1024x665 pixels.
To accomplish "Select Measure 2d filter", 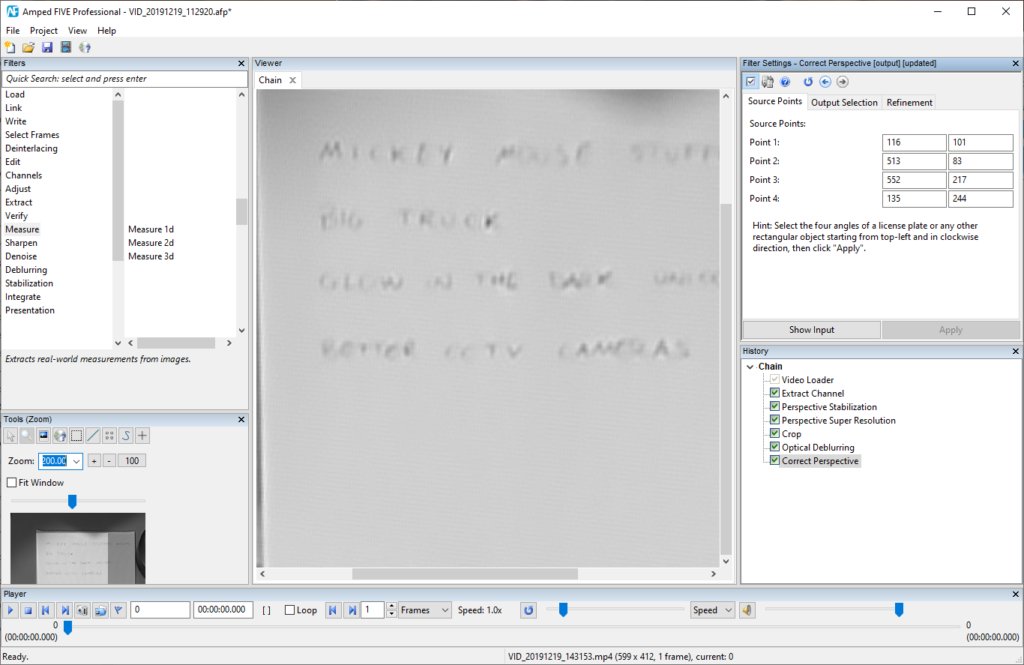I will click(x=151, y=243).
